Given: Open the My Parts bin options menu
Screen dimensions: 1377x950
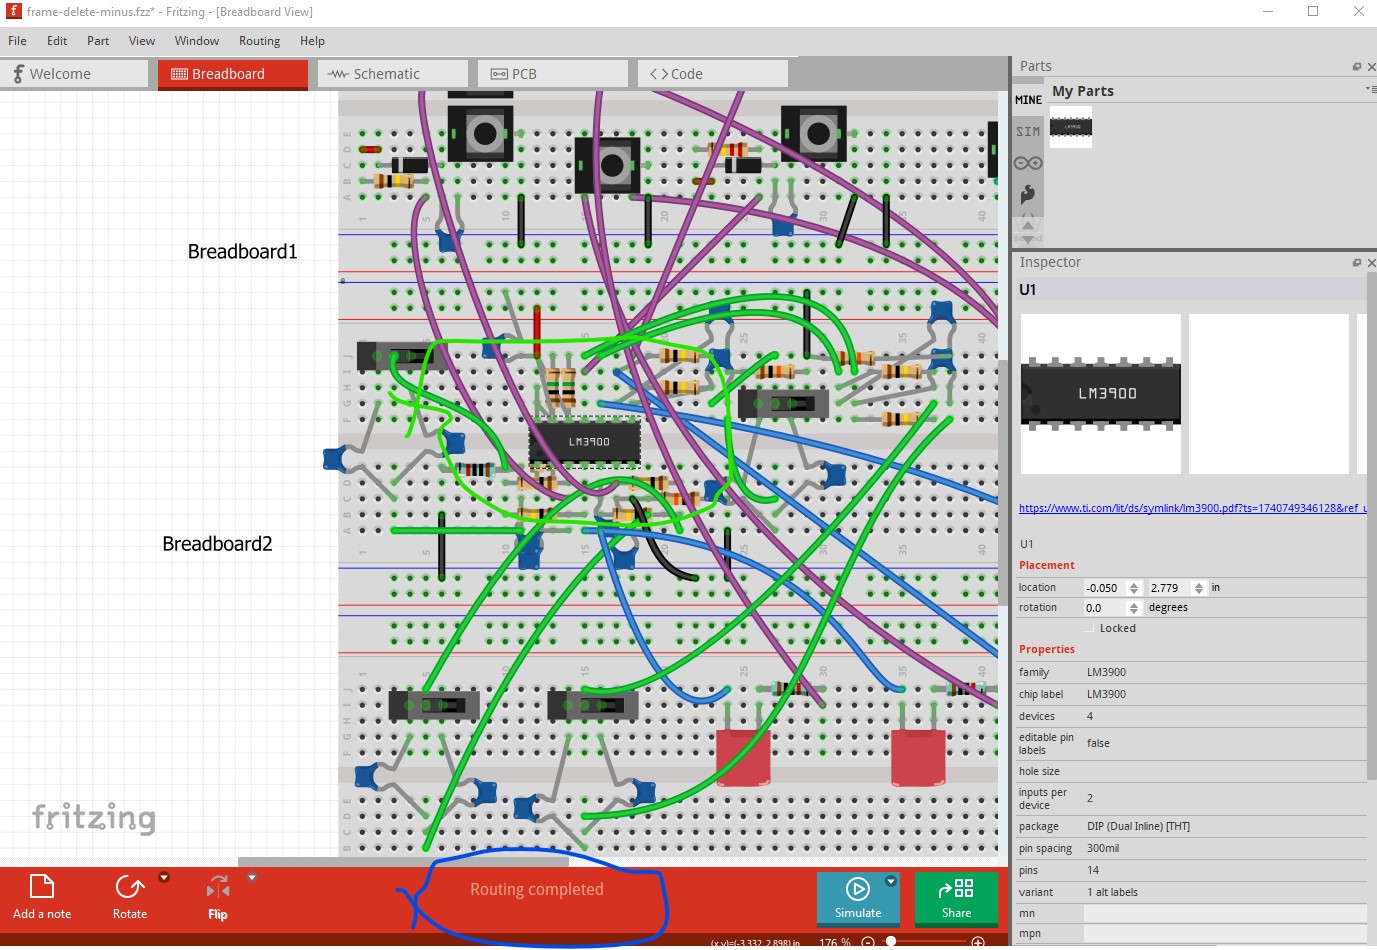Looking at the screenshot, I should (1369, 90).
